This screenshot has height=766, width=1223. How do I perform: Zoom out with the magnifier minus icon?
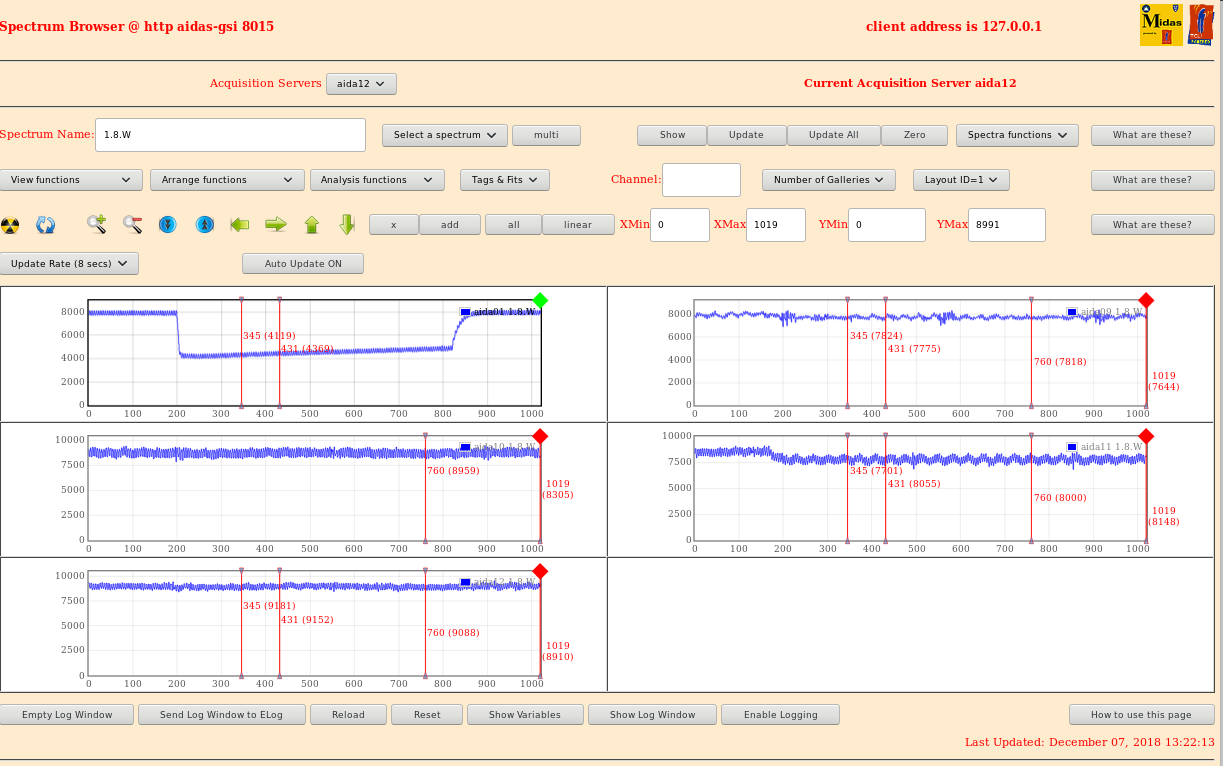pyautogui.click(x=132, y=225)
